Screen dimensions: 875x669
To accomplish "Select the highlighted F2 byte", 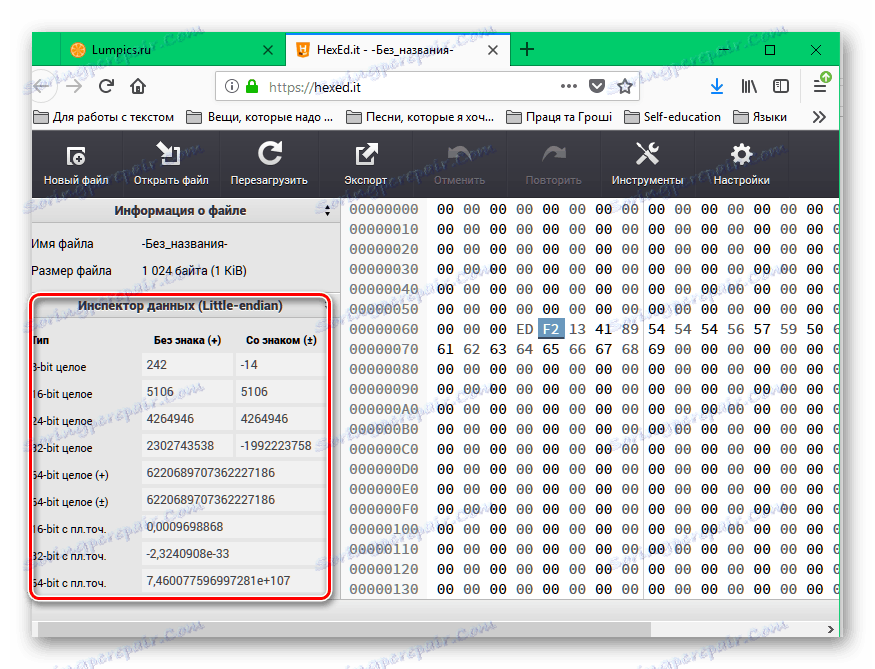I will [x=551, y=329].
